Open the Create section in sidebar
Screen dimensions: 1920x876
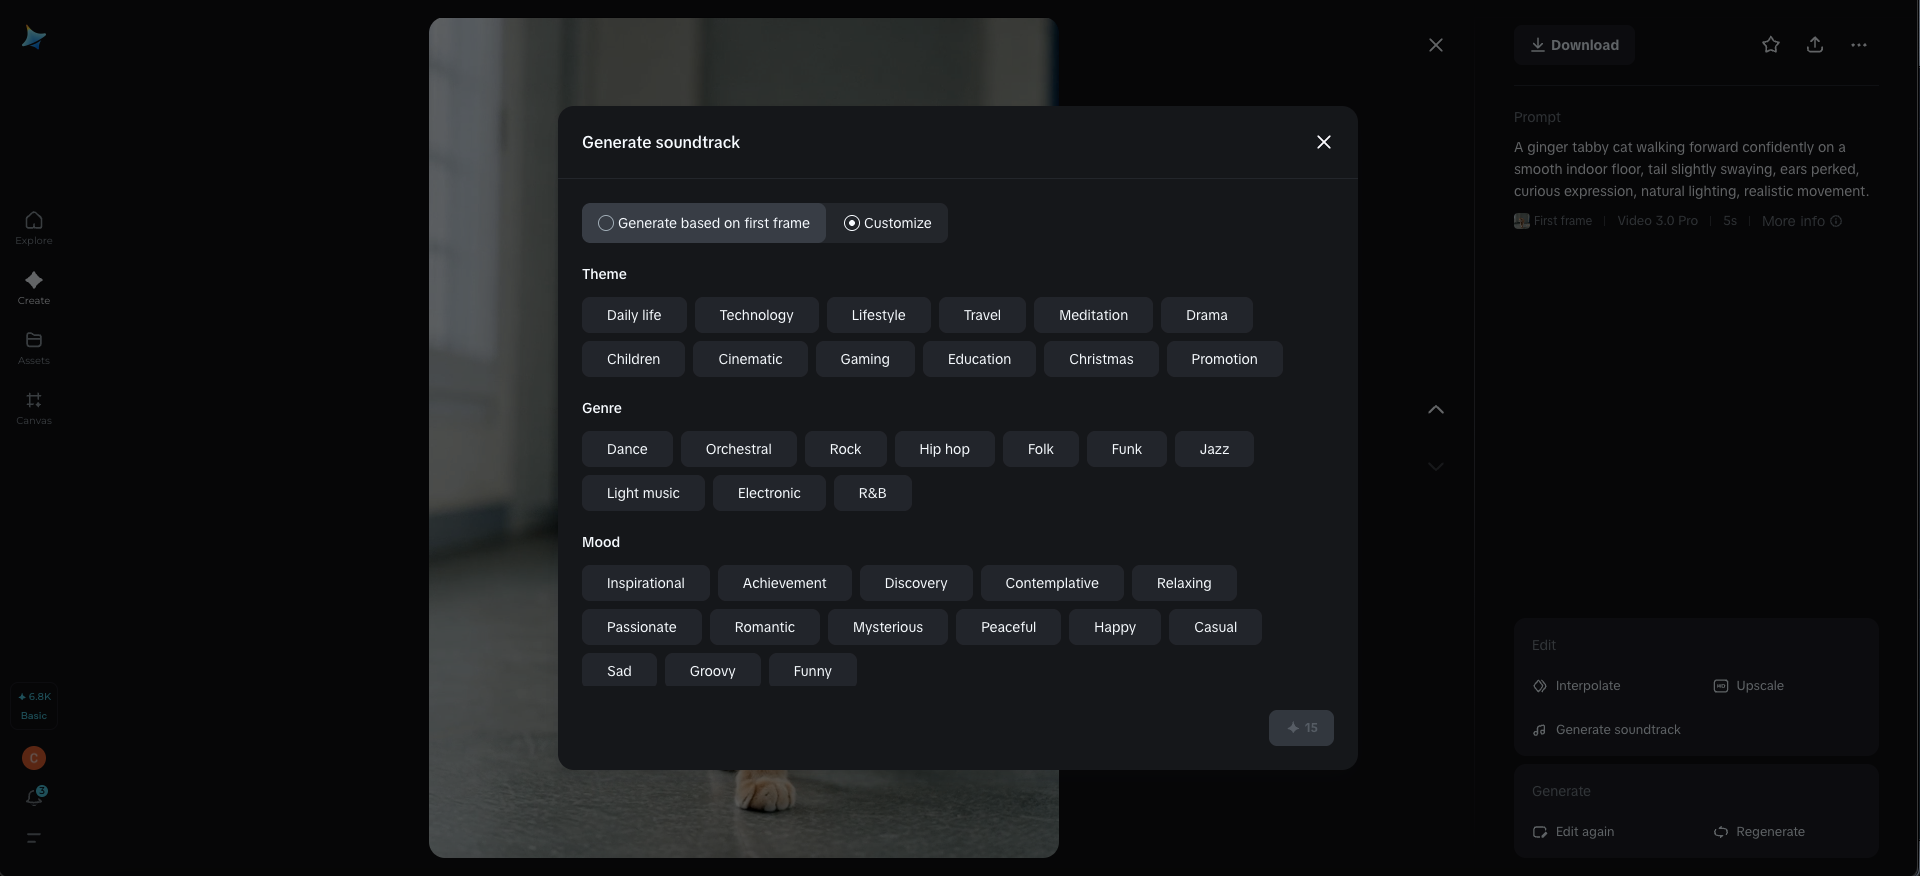(x=34, y=287)
